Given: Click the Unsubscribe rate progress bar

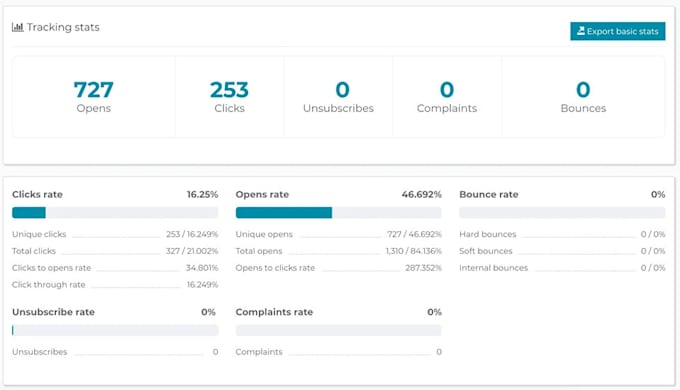Looking at the screenshot, I should coord(115,331).
